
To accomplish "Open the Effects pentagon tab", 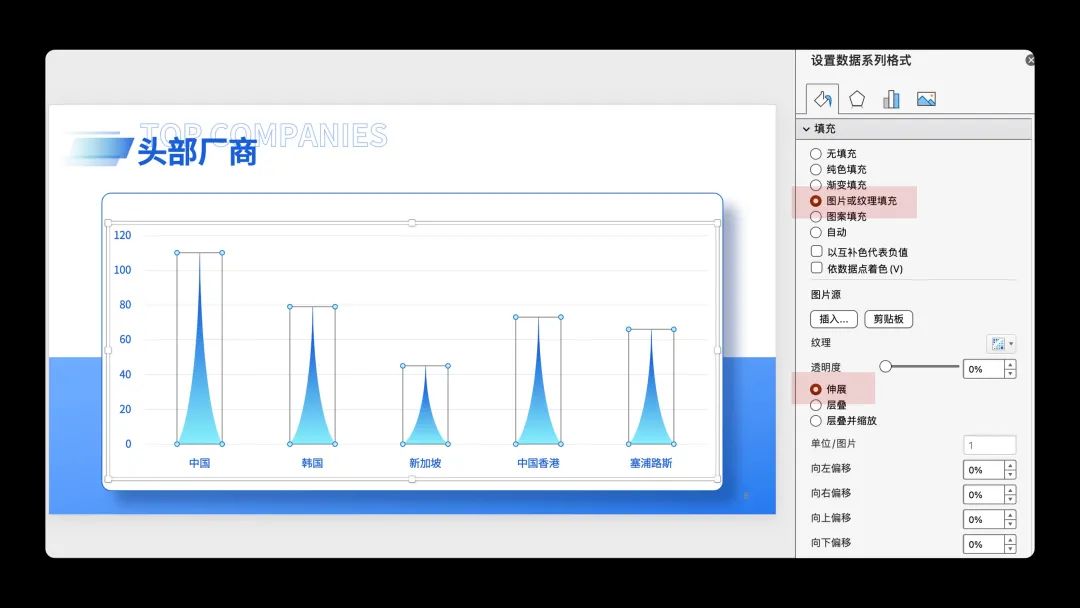I will pyautogui.click(x=857, y=99).
